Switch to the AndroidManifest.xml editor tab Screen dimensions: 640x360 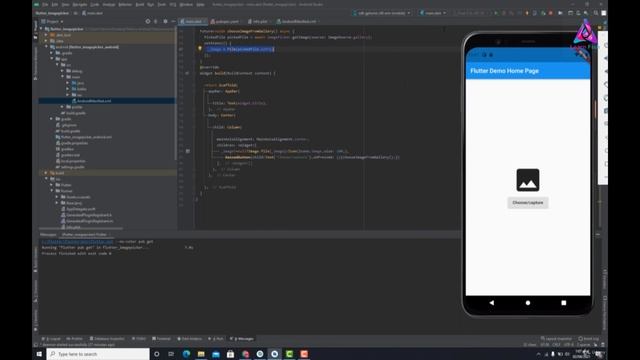pyautogui.click(x=298, y=21)
